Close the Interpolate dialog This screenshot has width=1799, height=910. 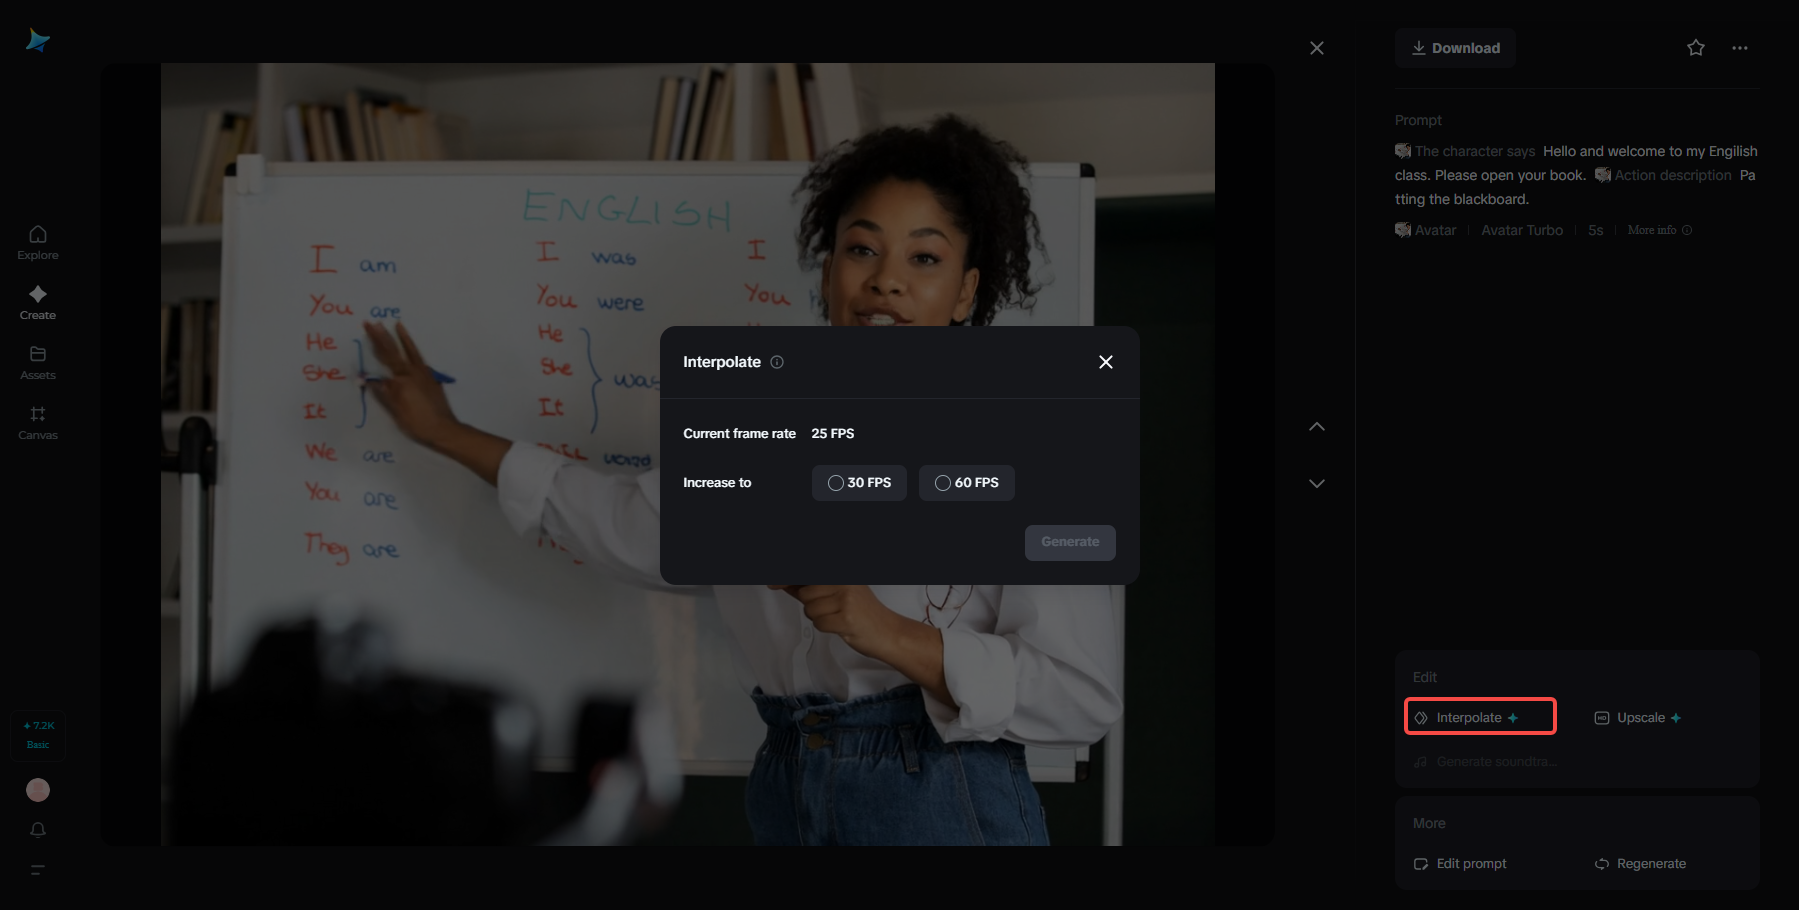(1106, 362)
